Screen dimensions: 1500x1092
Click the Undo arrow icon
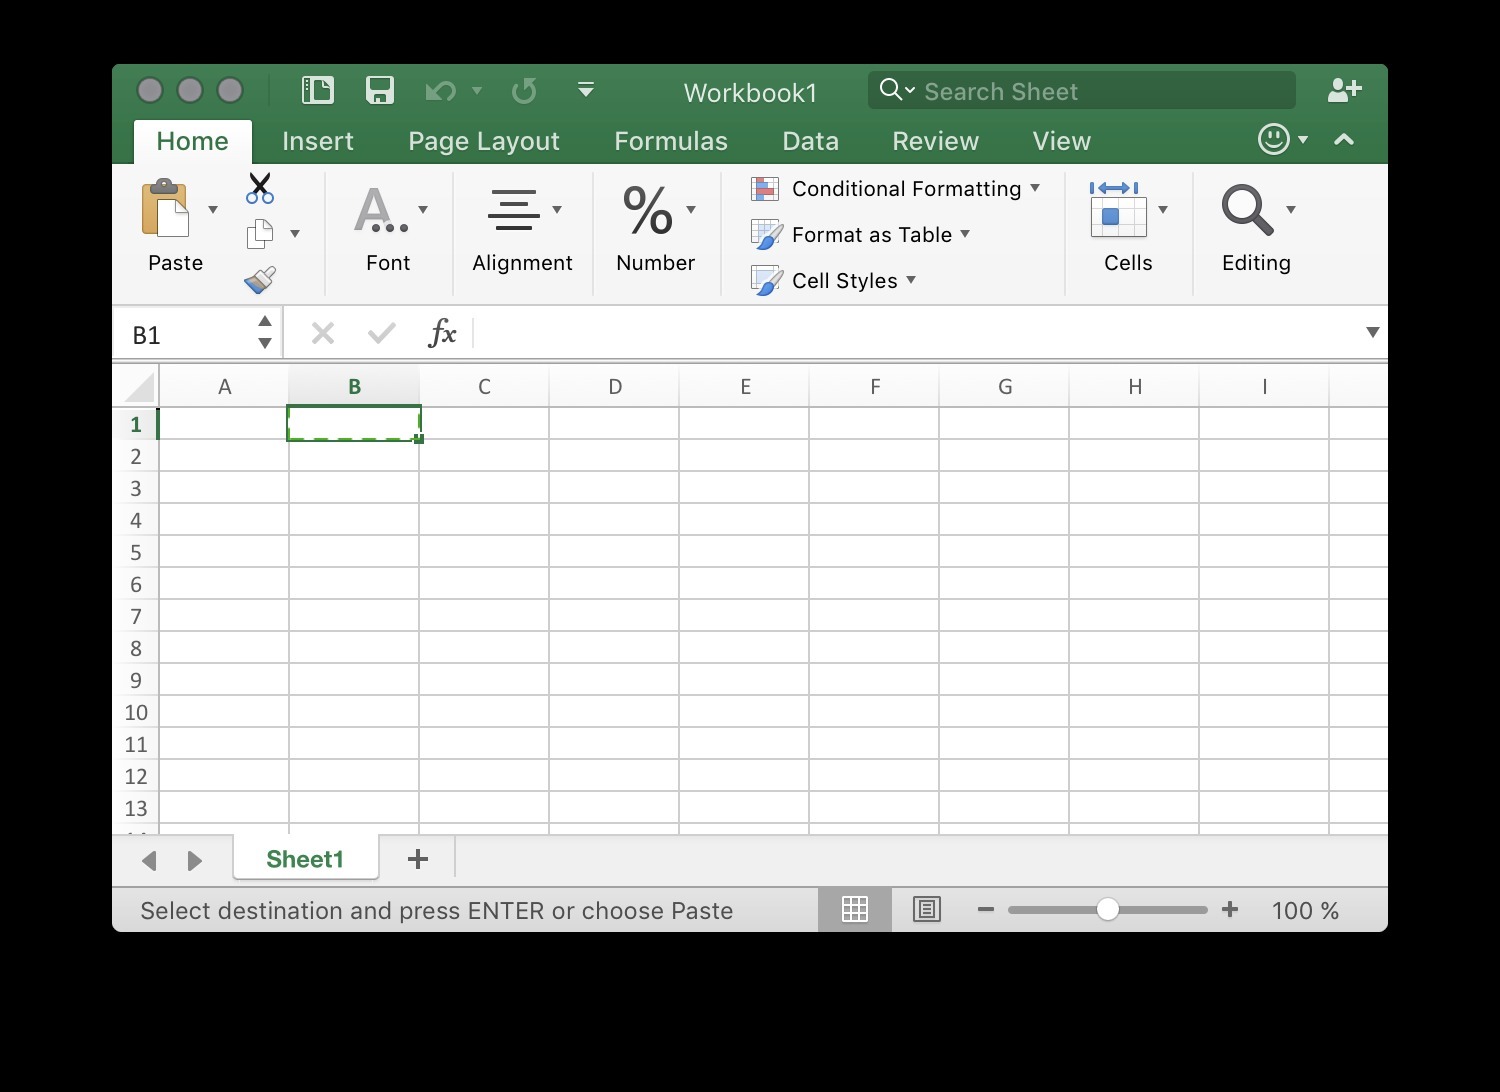pyautogui.click(x=439, y=92)
